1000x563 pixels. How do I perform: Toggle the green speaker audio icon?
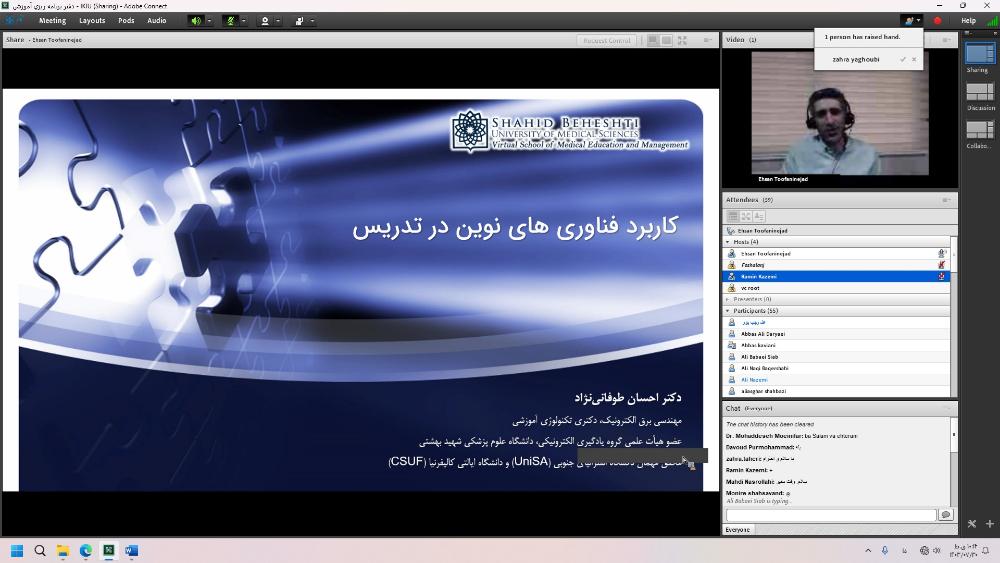tap(196, 20)
